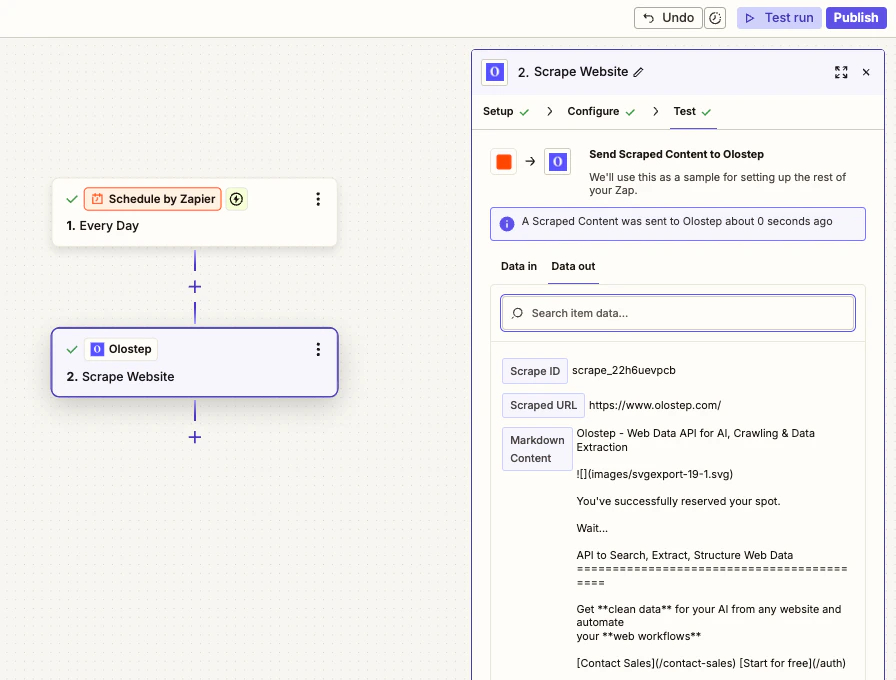
Task: Click the Olostep app icon in panel header
Action: click(494, 72)
